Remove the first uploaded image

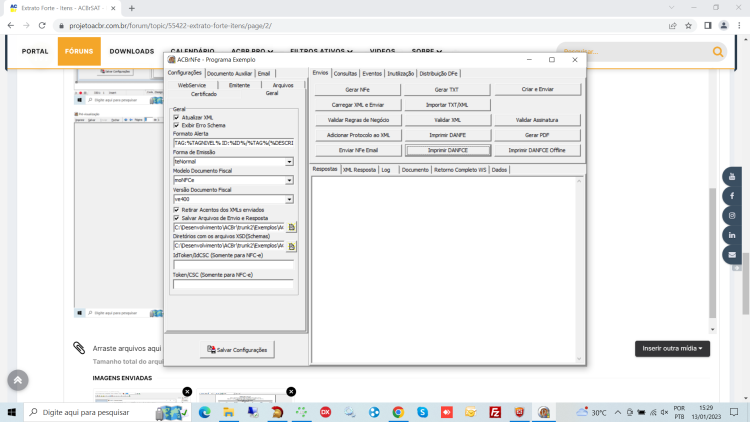point(187,392)
